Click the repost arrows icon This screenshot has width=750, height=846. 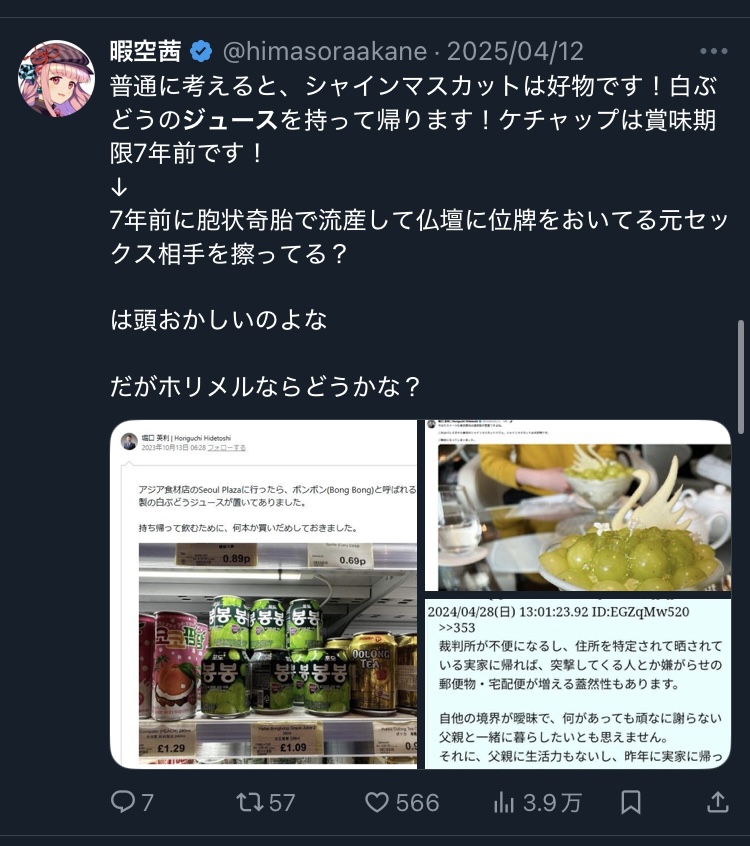tap(250, 802)
